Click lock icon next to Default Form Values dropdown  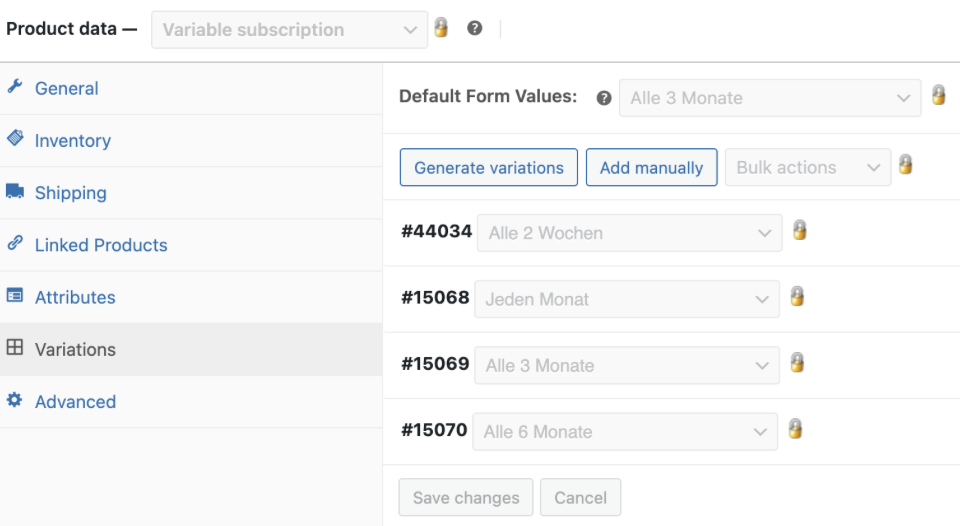click(939, 96)
